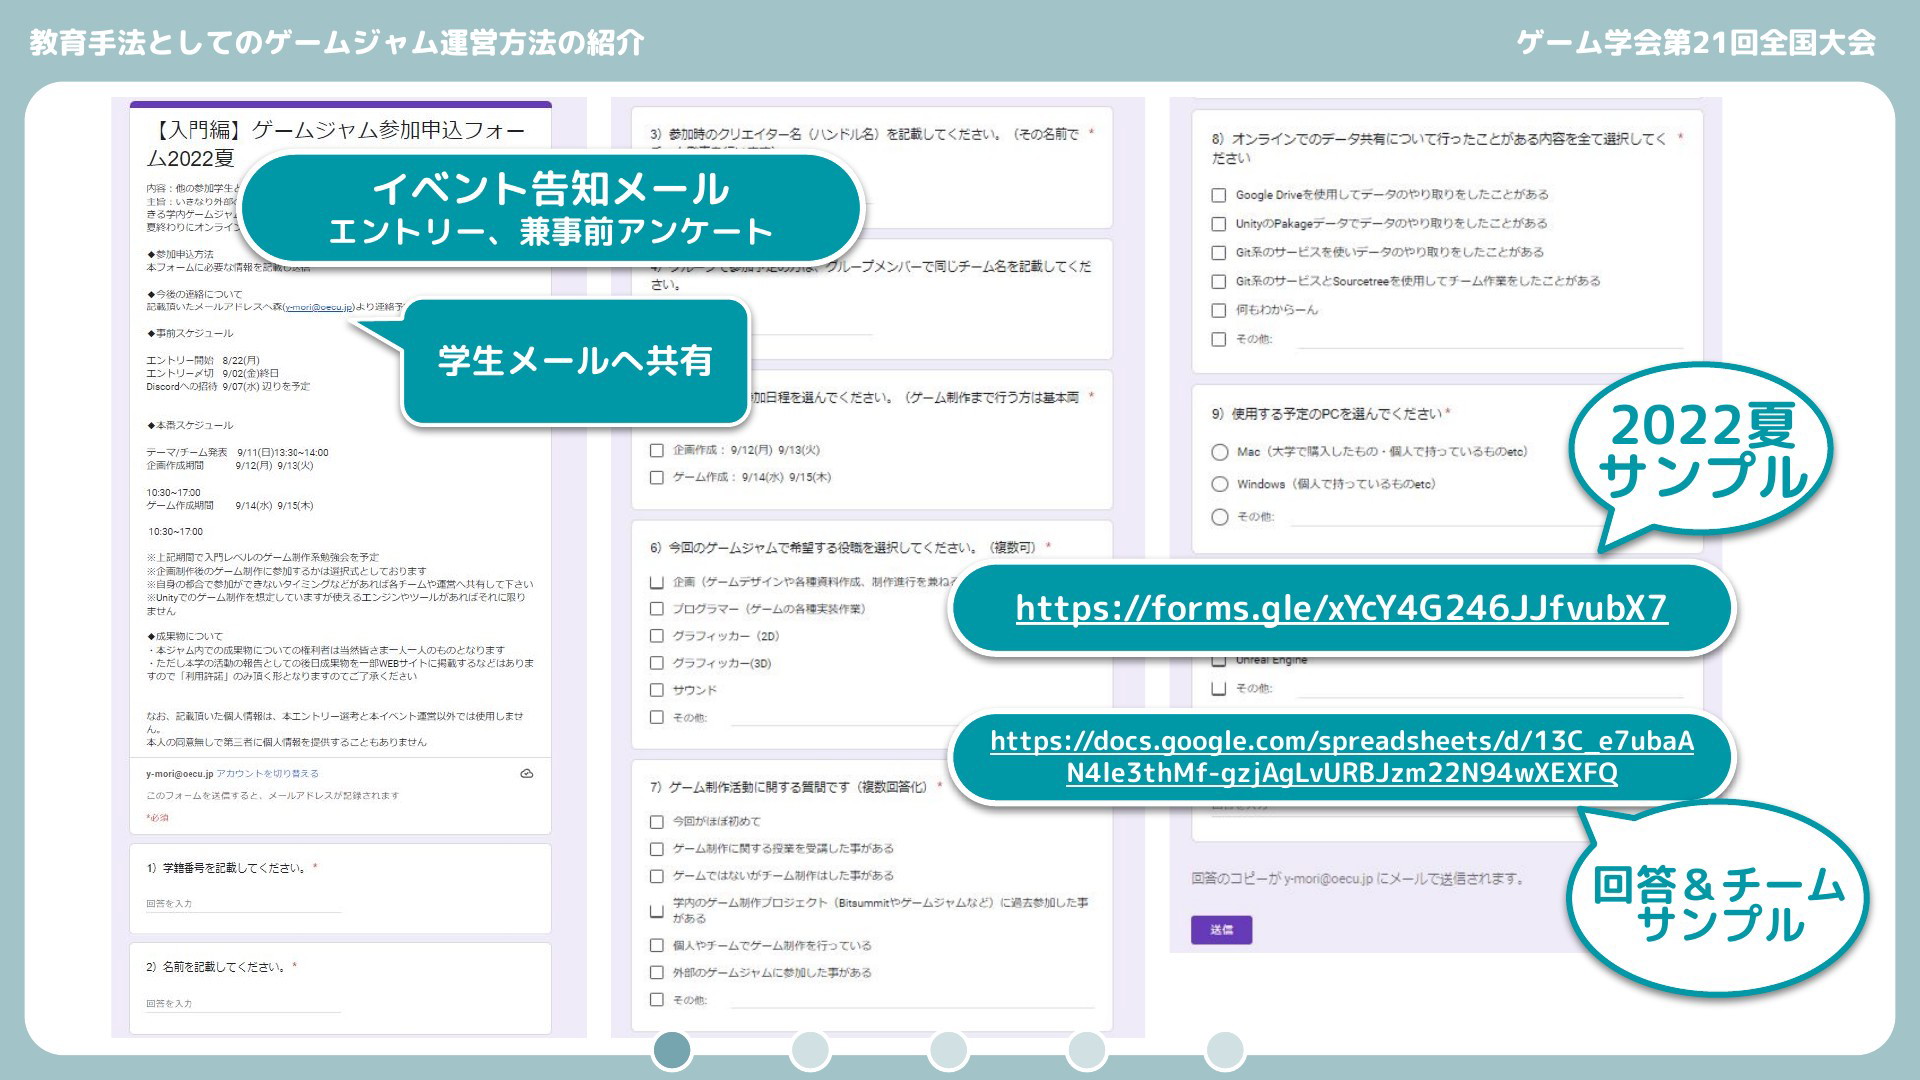1920x1080 pixels.
Task: Open the forms.gle/xYcY4G246JJfvubX7 link
Action: 1341,607
